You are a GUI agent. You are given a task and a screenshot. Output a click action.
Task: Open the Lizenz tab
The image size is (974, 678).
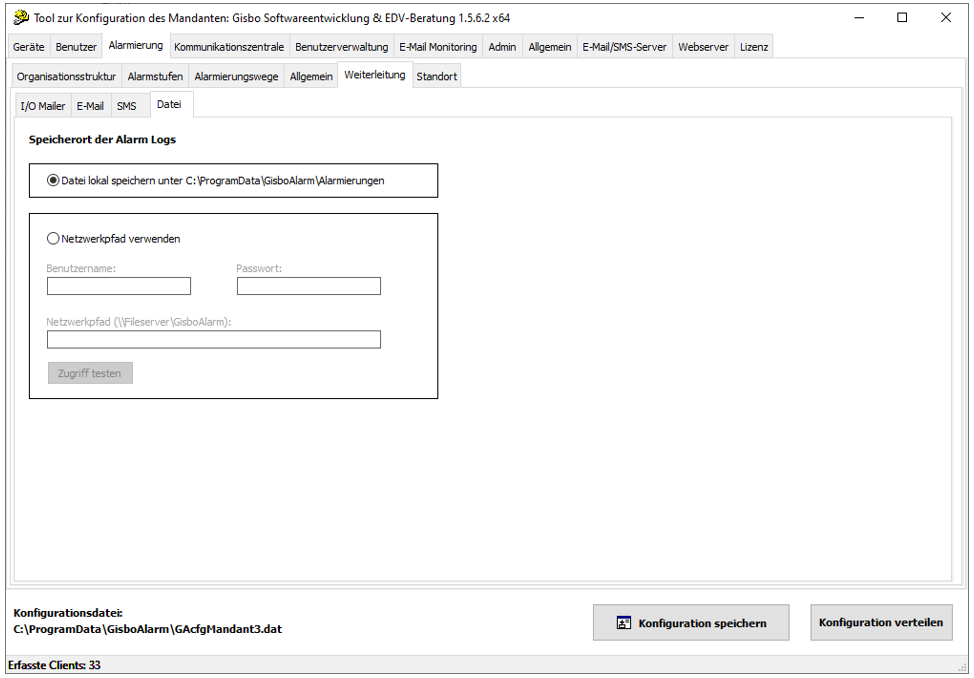point(753,47)
